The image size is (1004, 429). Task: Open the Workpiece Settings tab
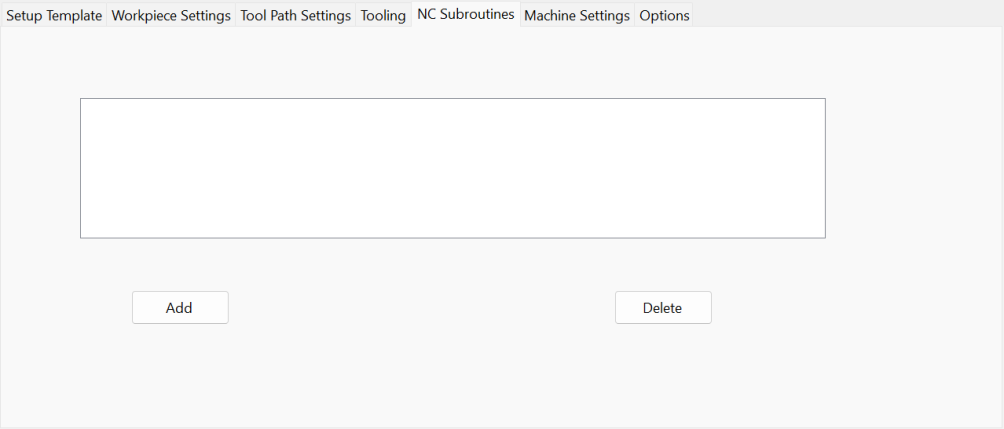tap(171, 15)
